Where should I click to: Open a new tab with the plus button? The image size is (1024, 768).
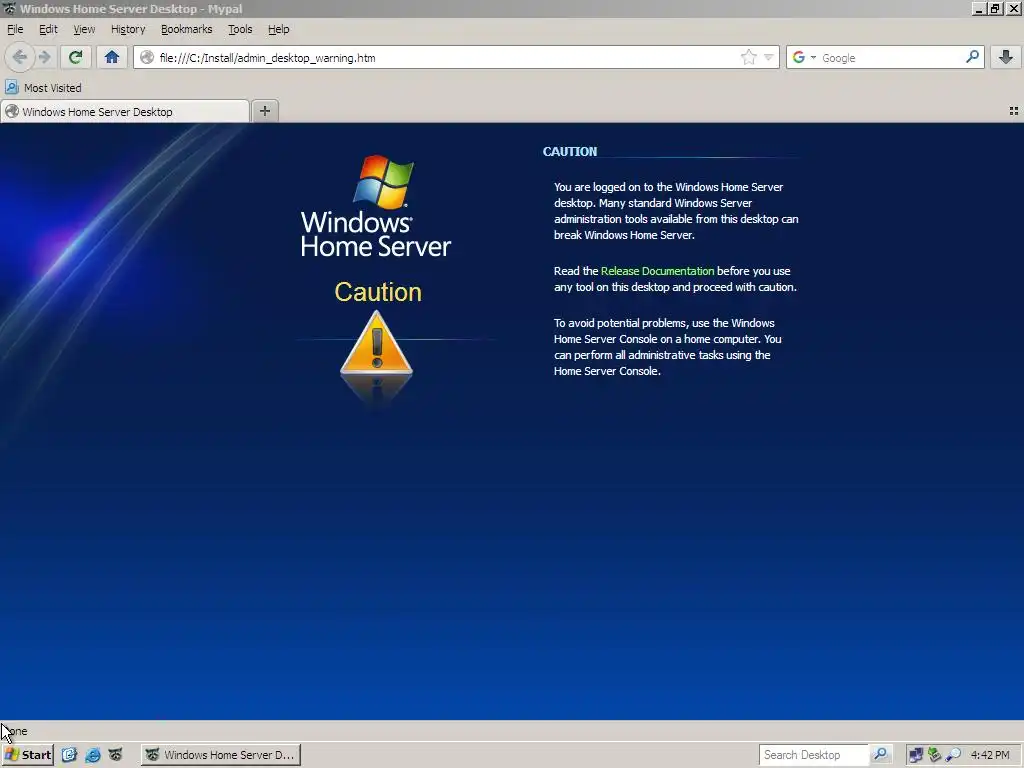(264, 111)
